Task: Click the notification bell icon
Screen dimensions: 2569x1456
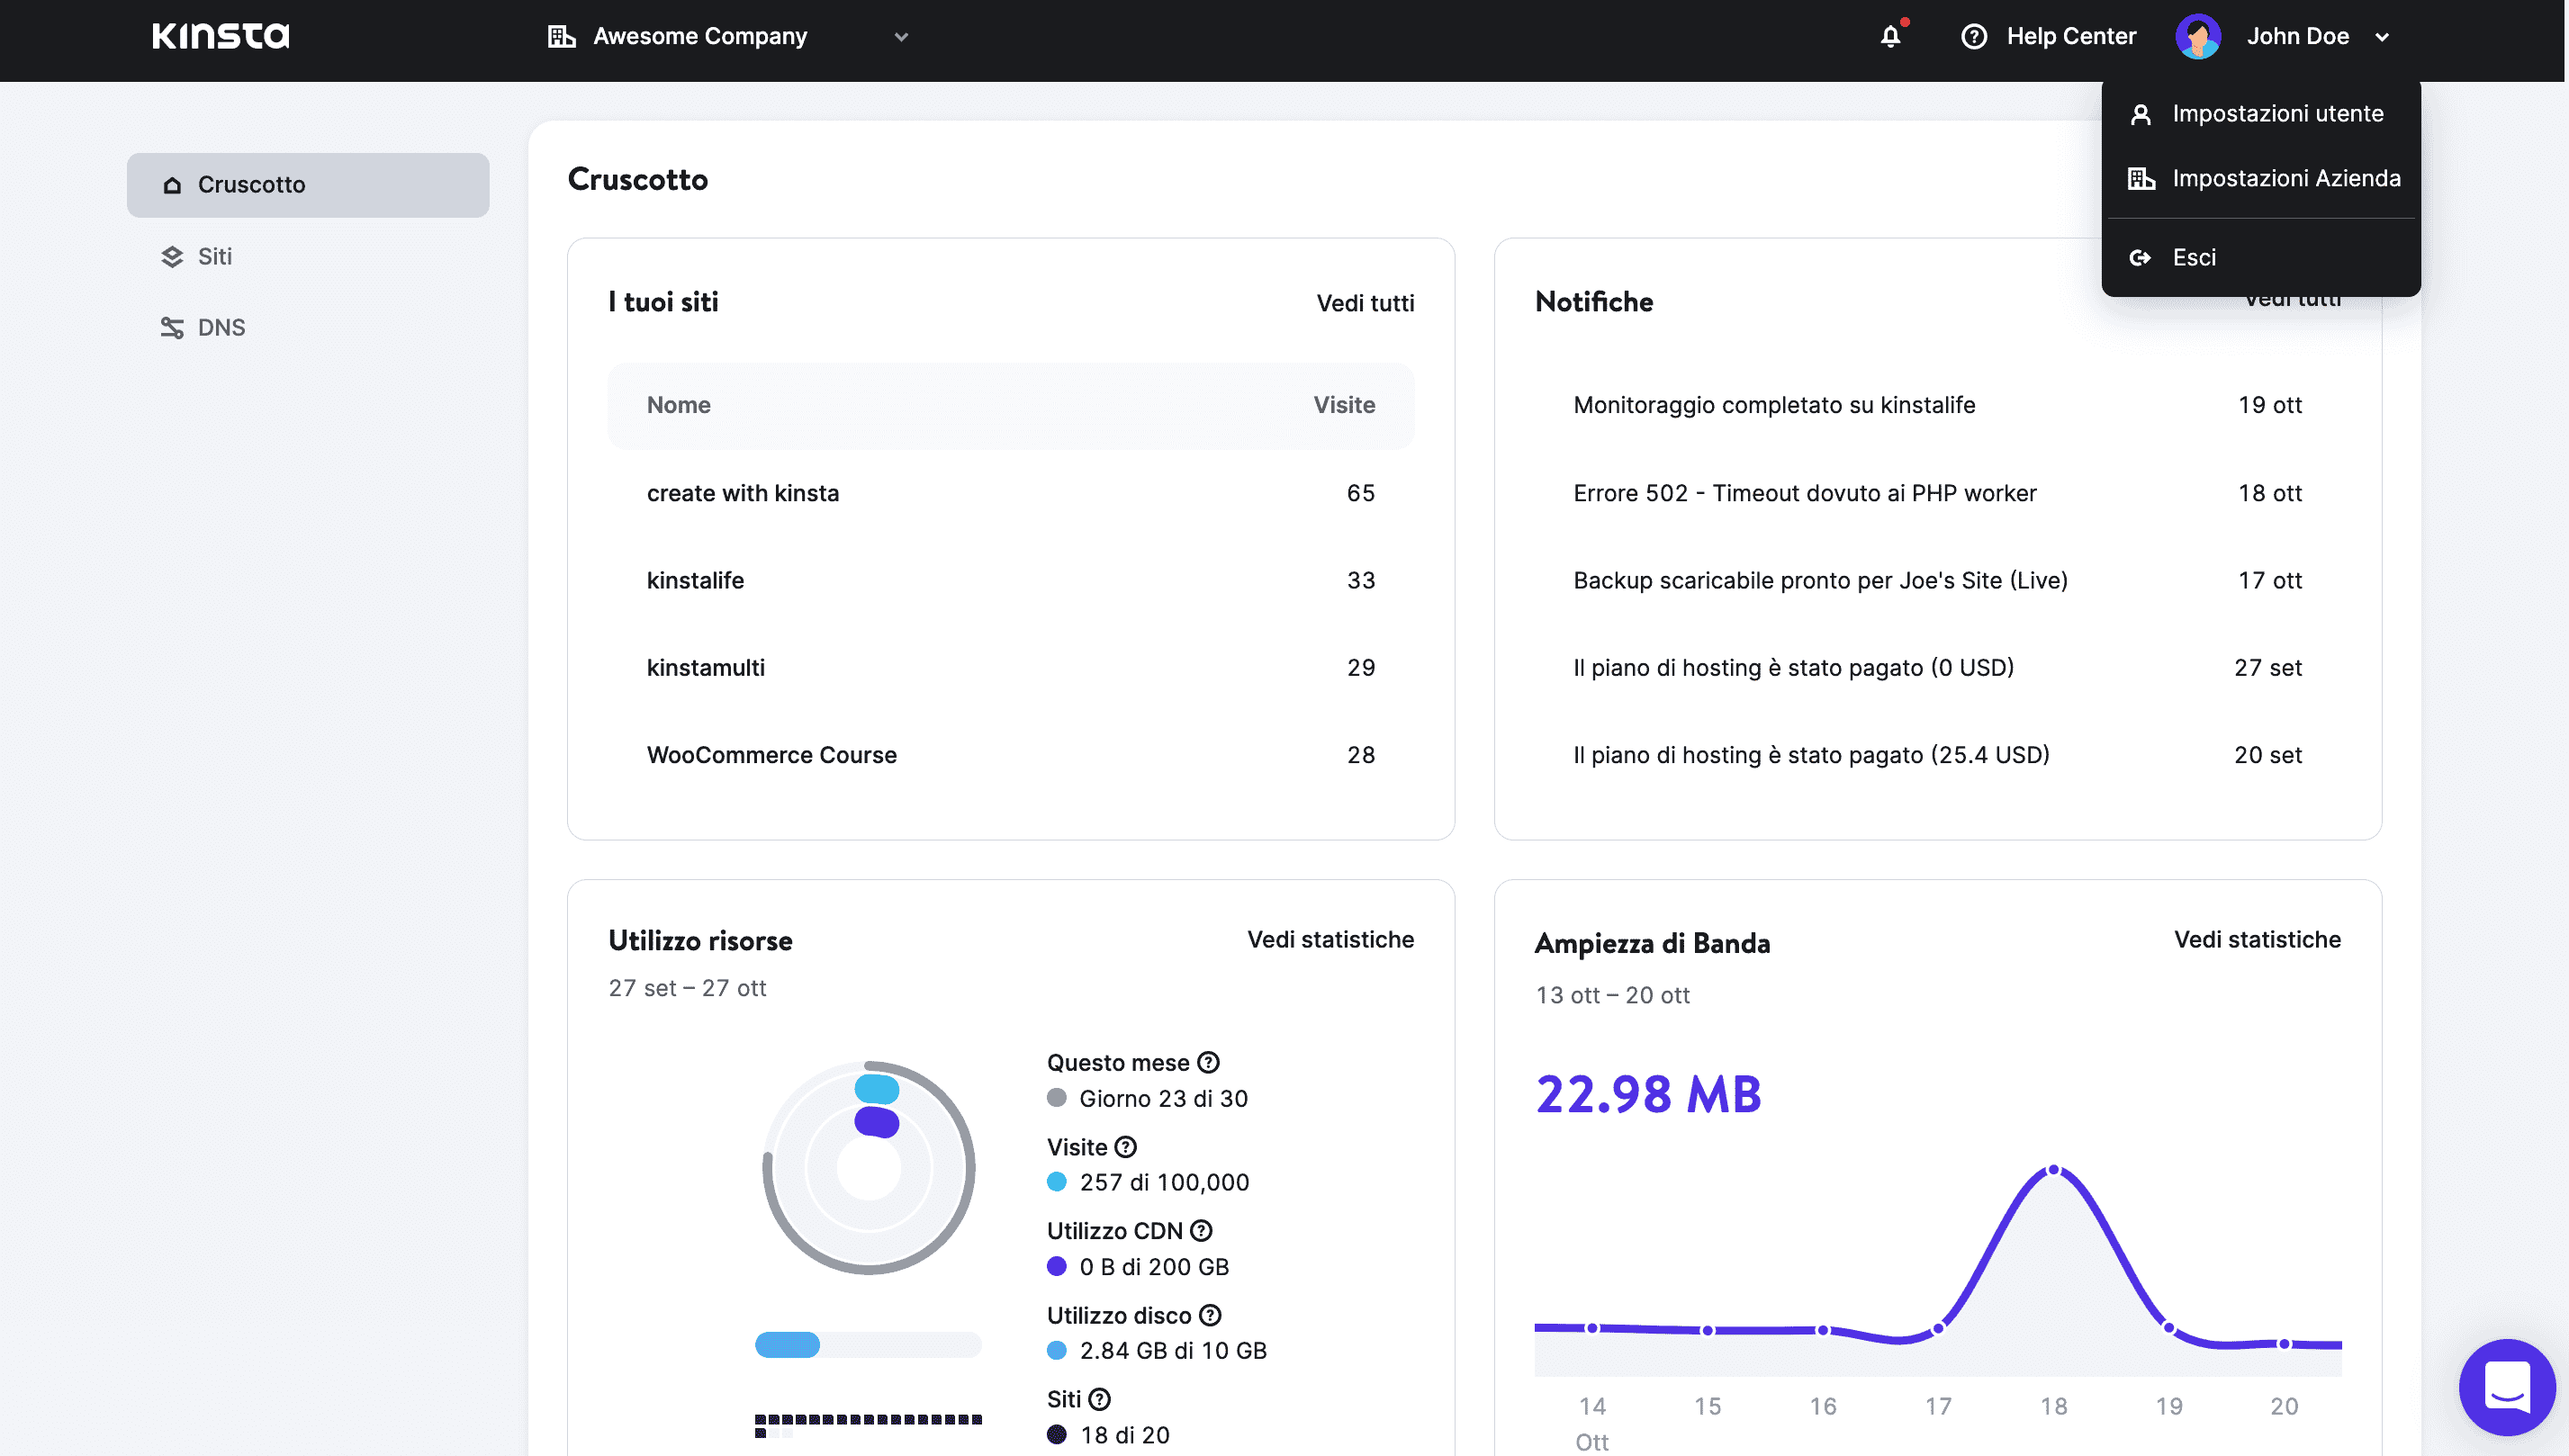Action: tap(1889, 35)
